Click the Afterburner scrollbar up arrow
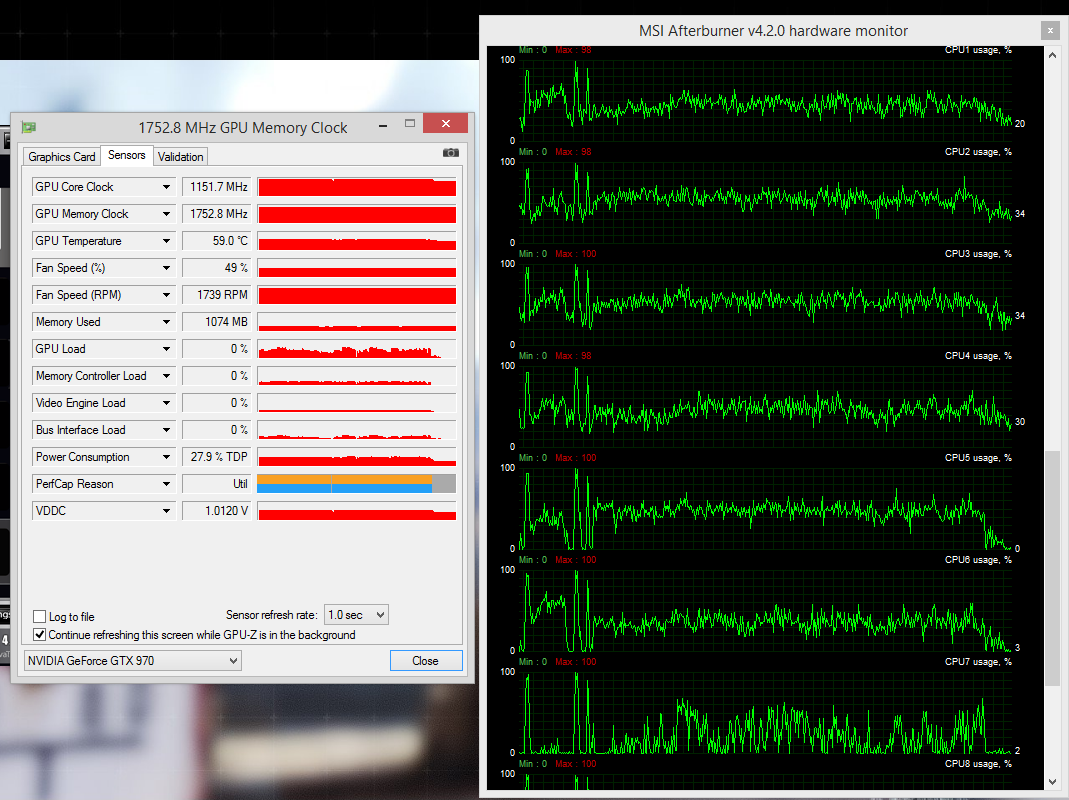1069x800 pixels. click(x=1053, y=55)
